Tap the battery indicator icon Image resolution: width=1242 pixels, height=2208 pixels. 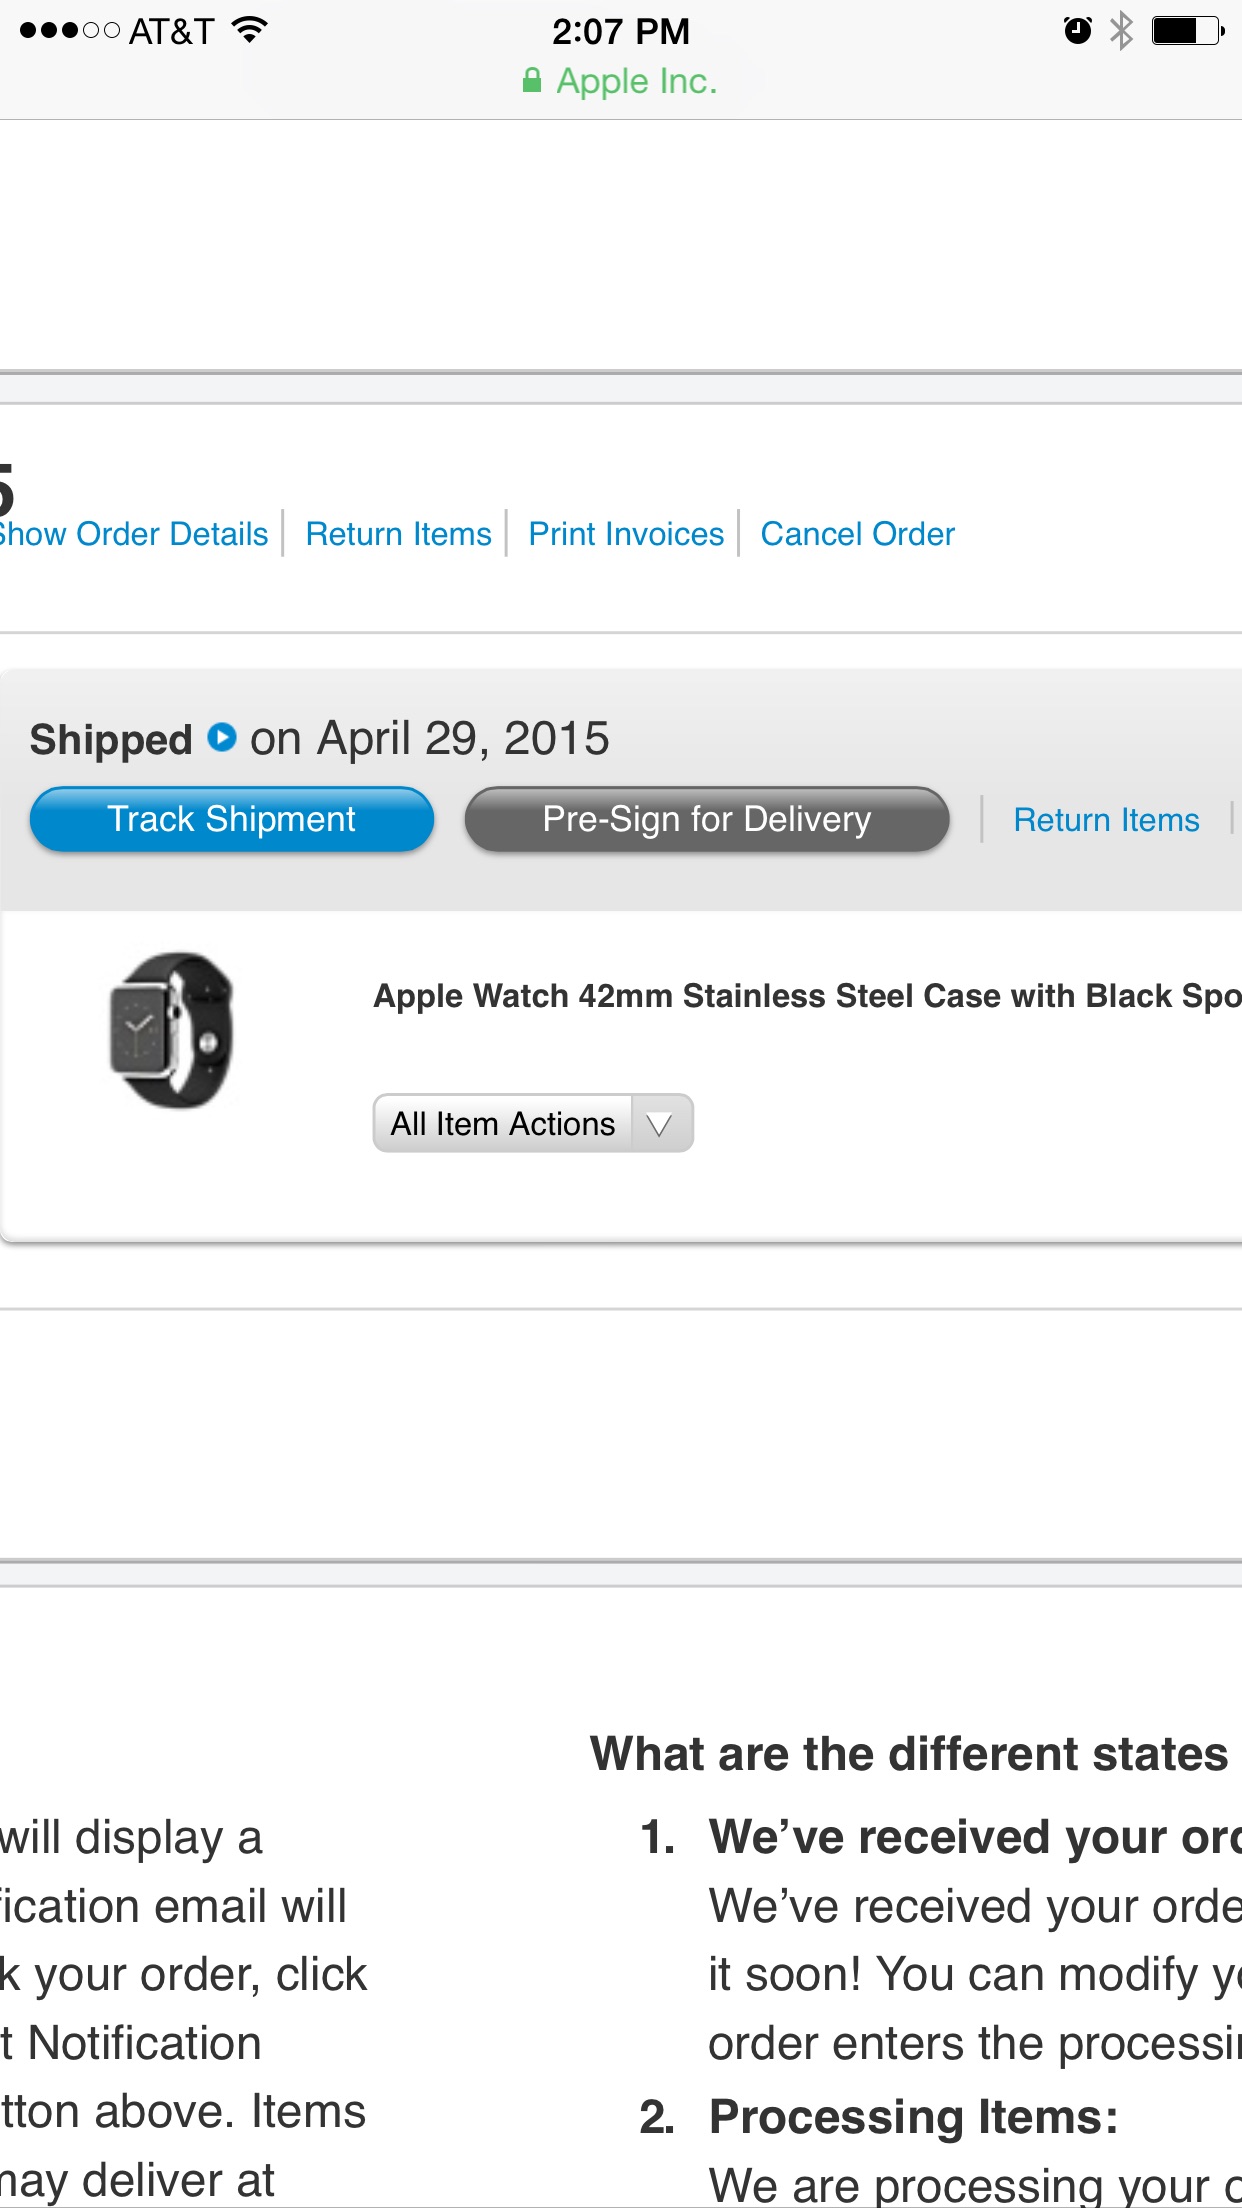(1188, 31)
